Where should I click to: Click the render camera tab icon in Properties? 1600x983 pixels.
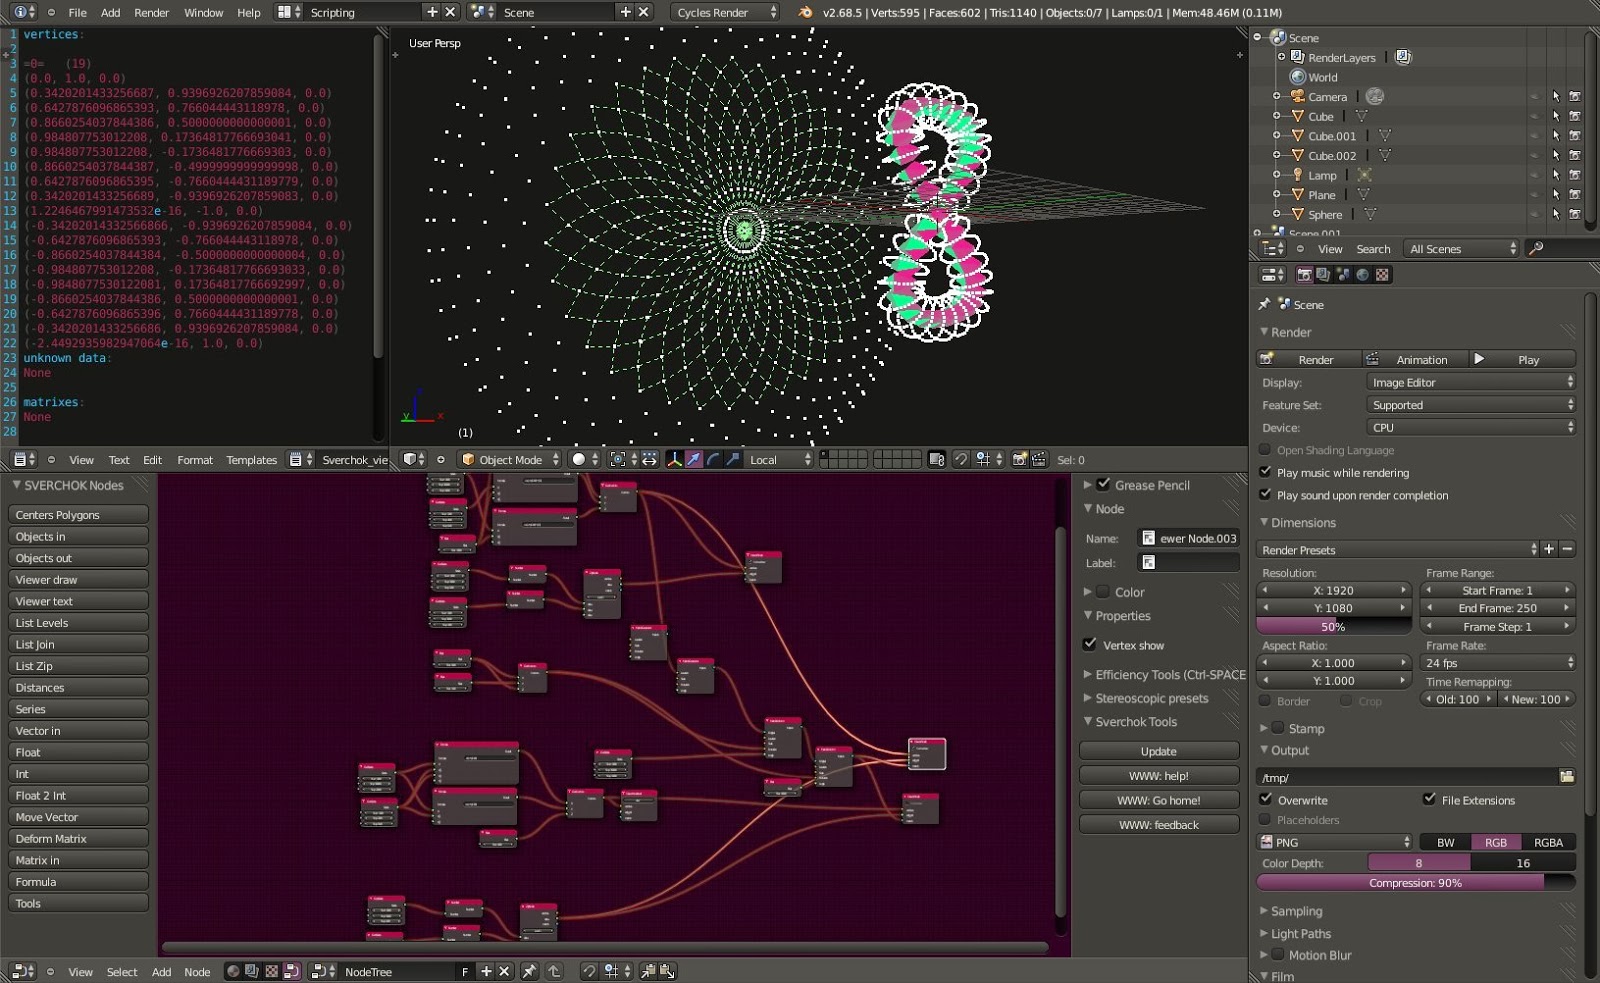(x=1305, y=275)
